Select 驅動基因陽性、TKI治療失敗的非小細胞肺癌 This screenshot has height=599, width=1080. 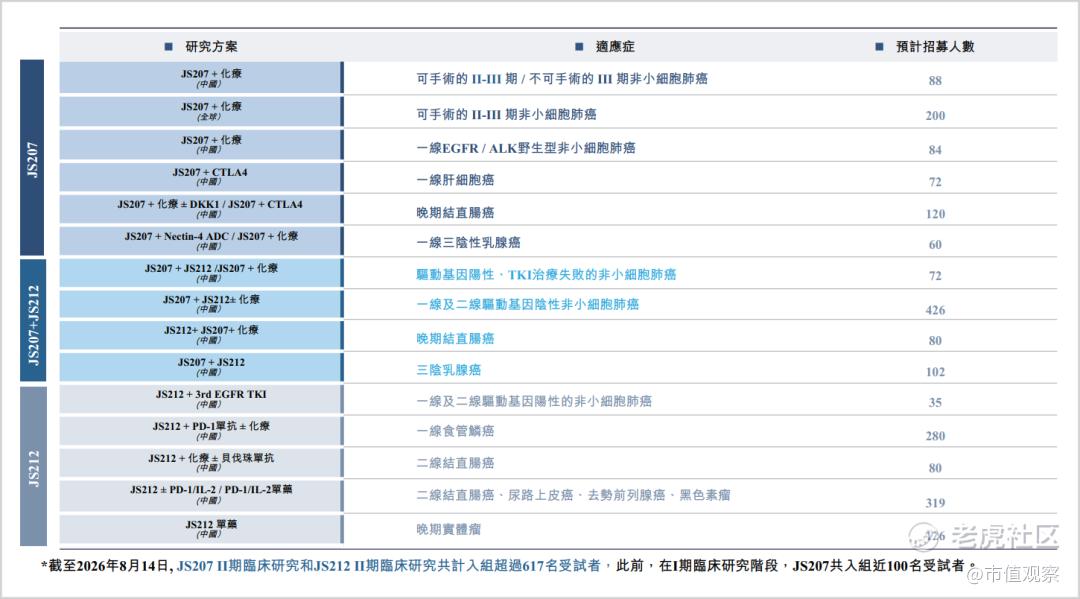click(546, 274)
